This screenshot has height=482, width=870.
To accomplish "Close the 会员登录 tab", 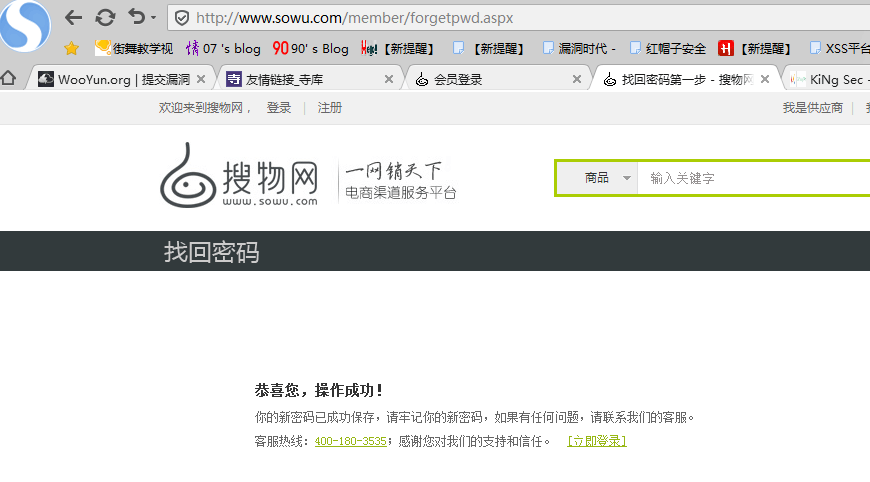I will [577, 79].
